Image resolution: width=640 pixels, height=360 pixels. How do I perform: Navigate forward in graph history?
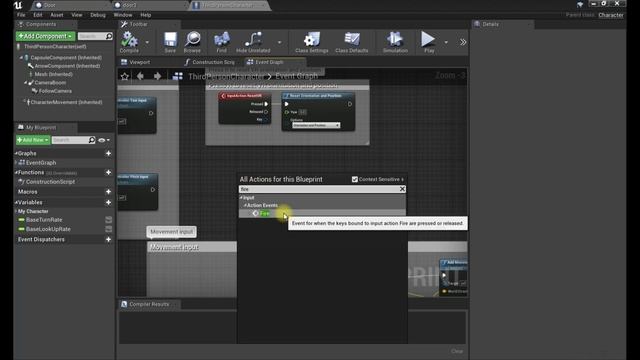tap(157, 76)
